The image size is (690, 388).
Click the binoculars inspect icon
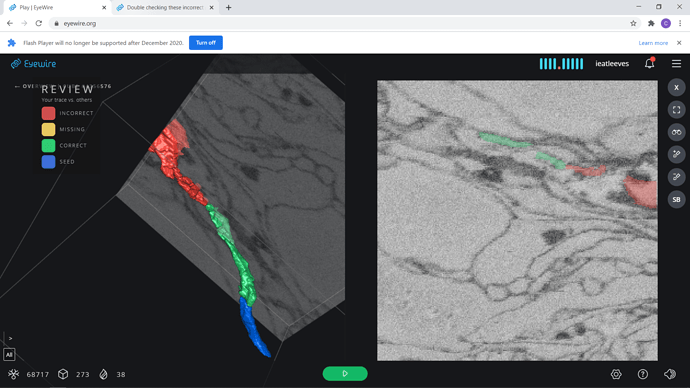[x=676, y=132]
